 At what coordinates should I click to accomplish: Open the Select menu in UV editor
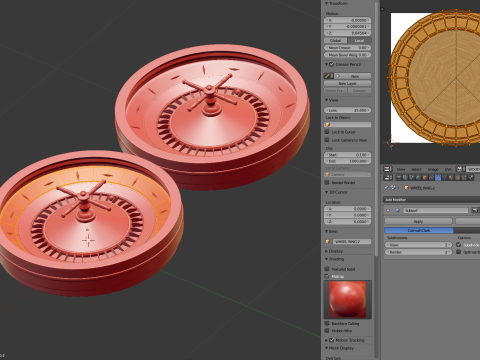click(416, 169)
